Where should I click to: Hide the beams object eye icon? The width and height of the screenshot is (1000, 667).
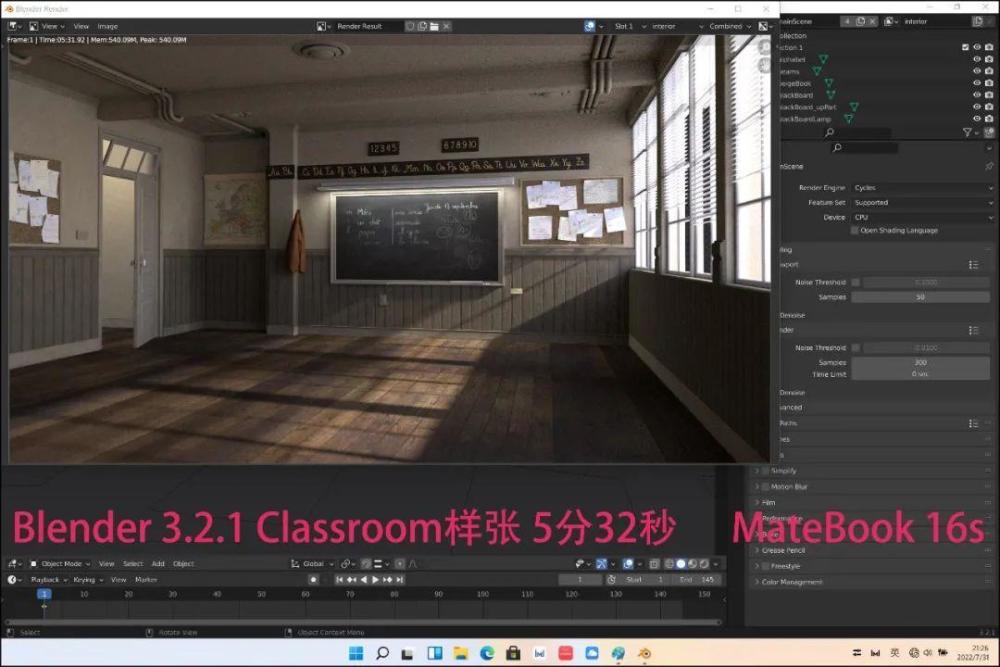pyautogui.click(x=977, y=71)
